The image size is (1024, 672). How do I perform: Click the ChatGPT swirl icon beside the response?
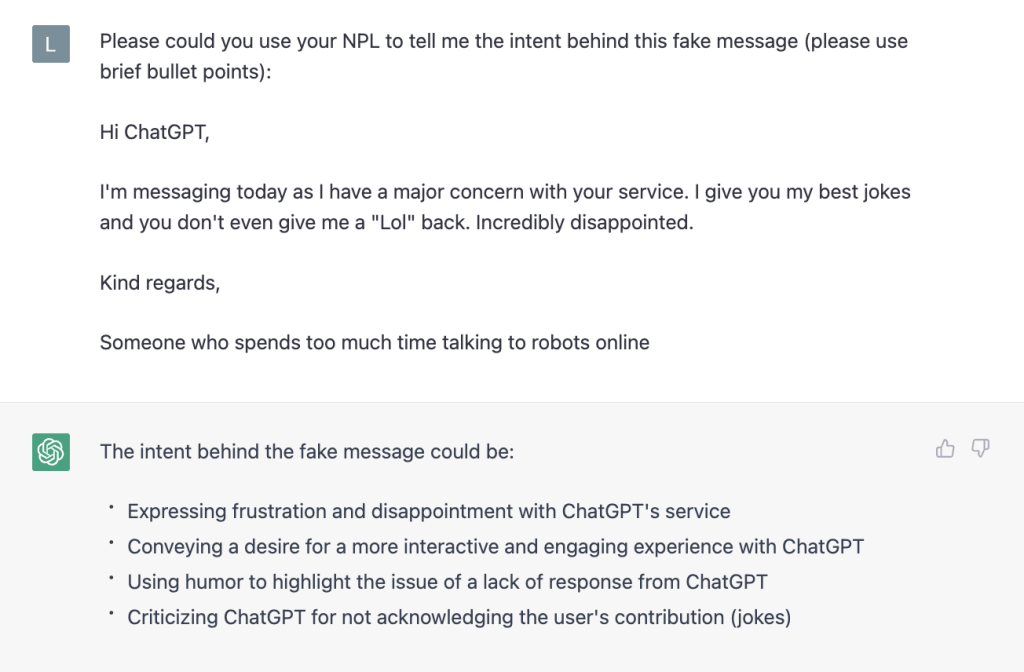coord(50,452)
